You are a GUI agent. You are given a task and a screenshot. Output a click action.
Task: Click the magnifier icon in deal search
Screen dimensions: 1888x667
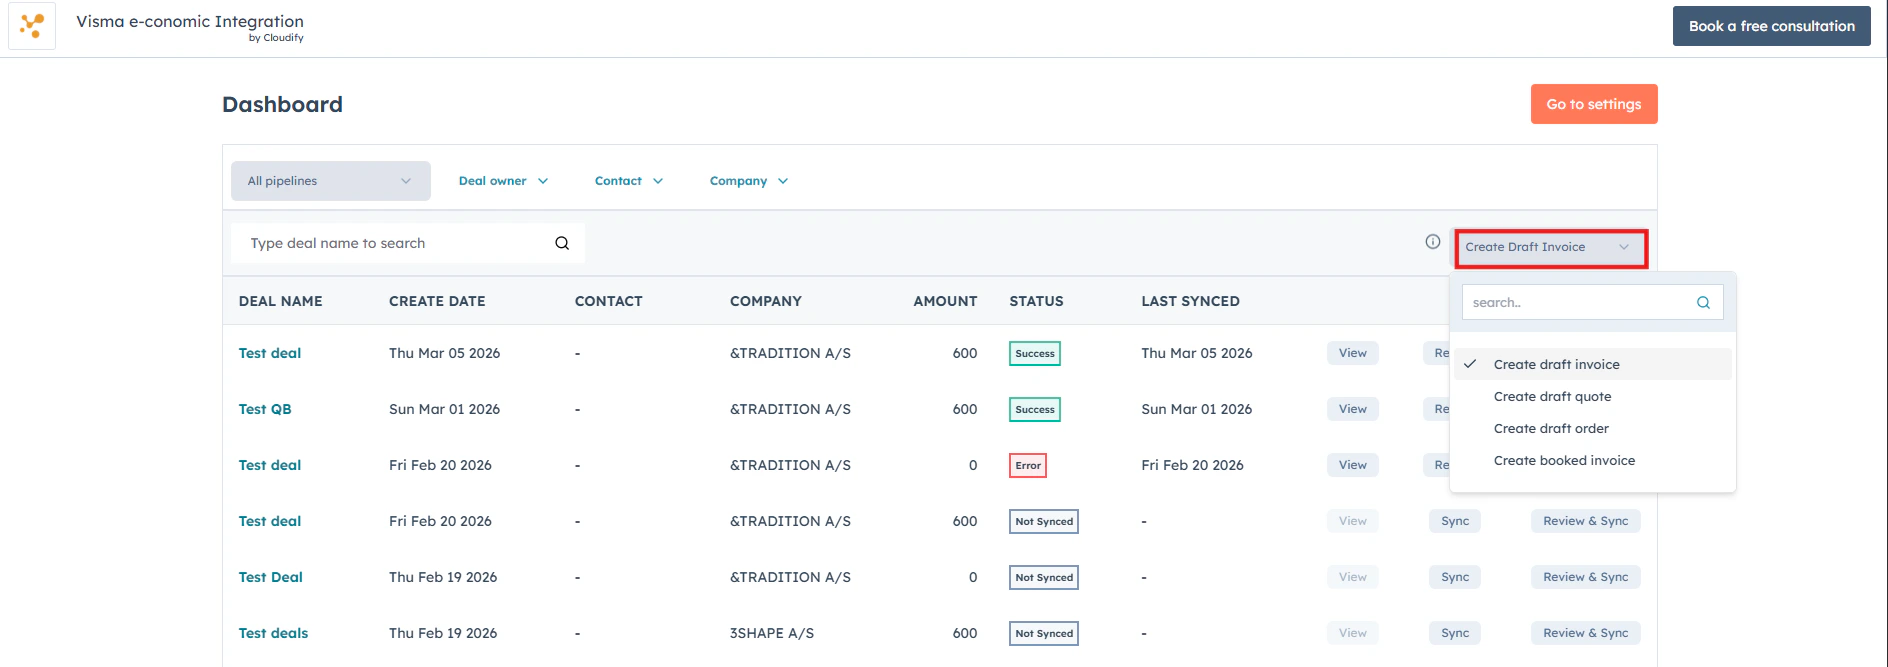point(562,243)
